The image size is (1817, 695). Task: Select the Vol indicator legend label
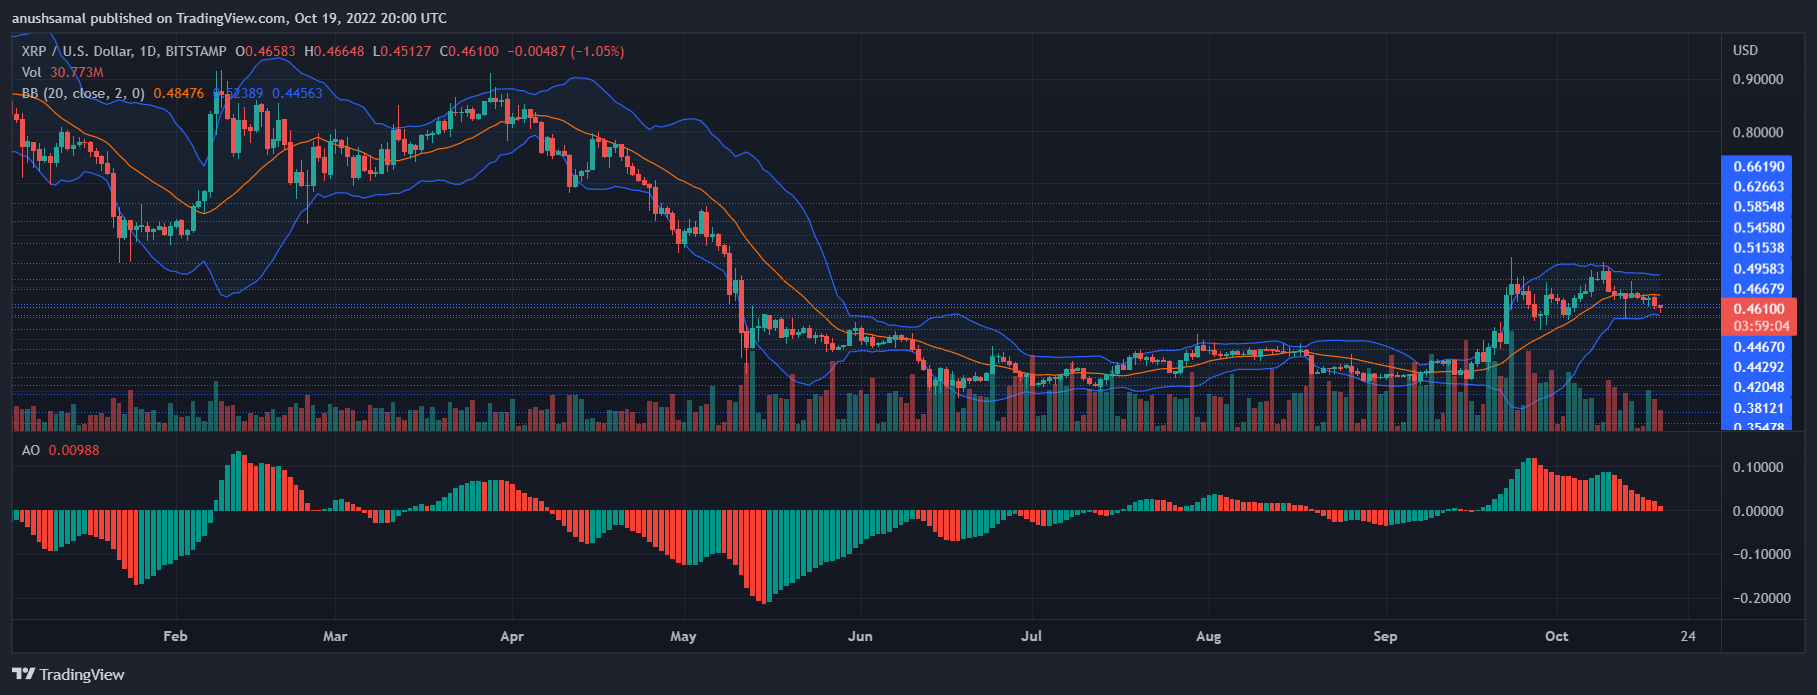click(x=32, y=72)
